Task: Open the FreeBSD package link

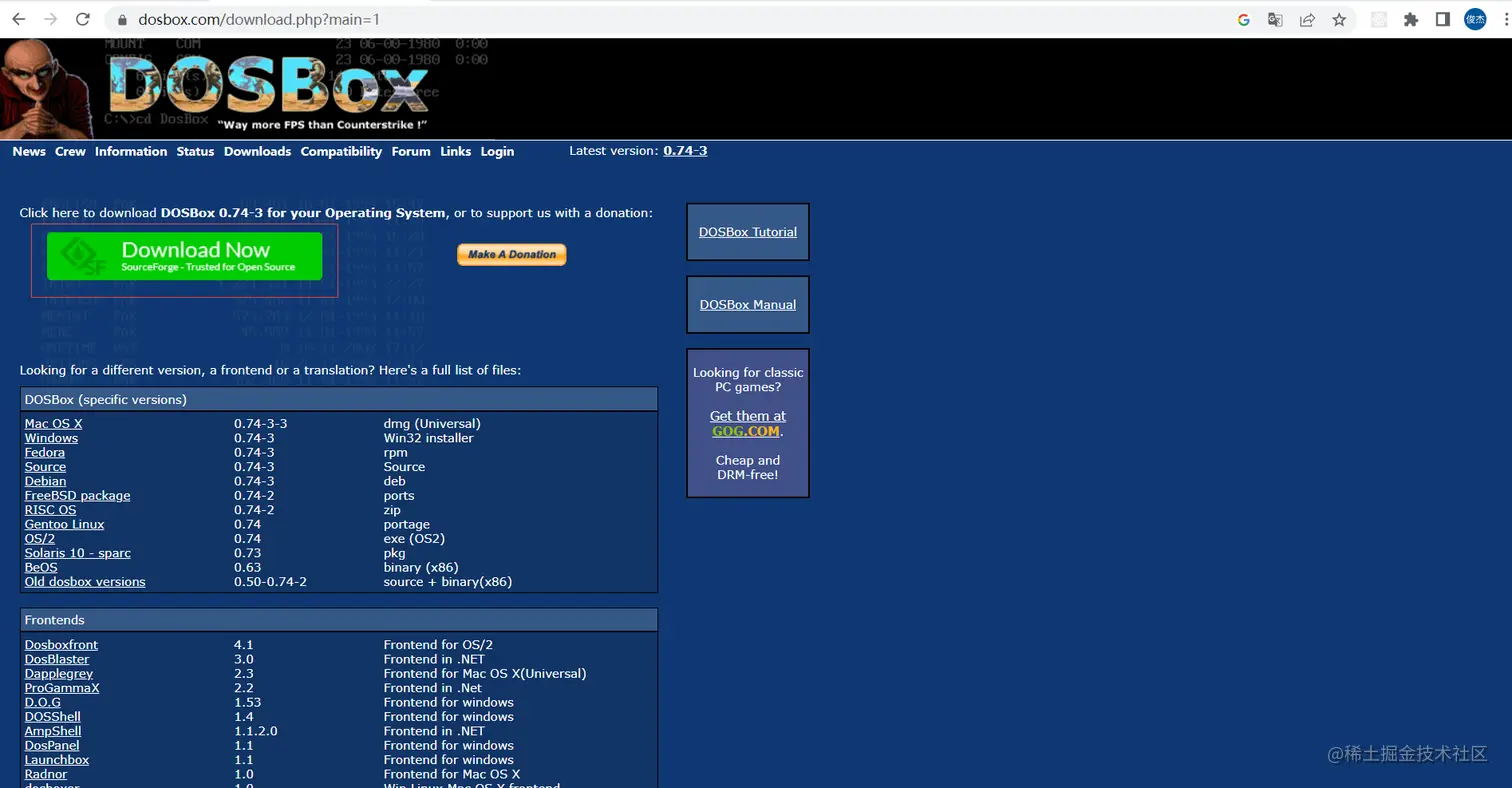Action: coord(77,496)
